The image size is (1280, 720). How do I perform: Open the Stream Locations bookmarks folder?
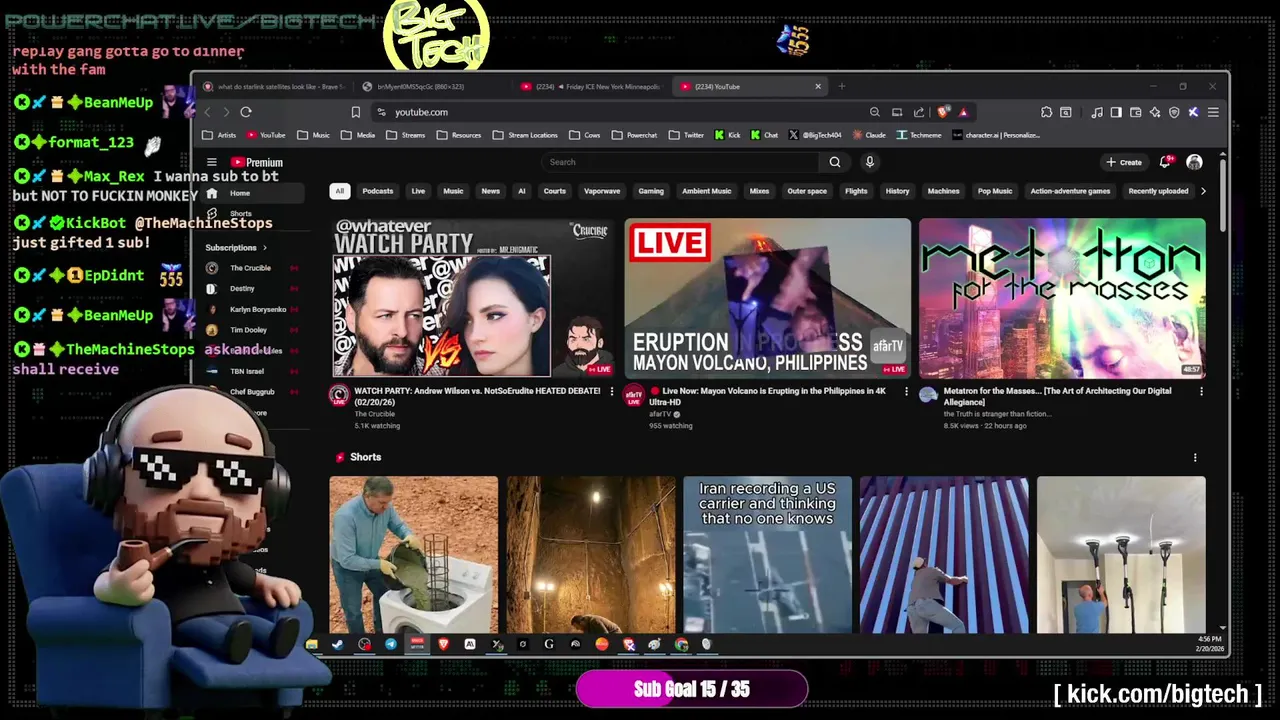coord(525,135)
